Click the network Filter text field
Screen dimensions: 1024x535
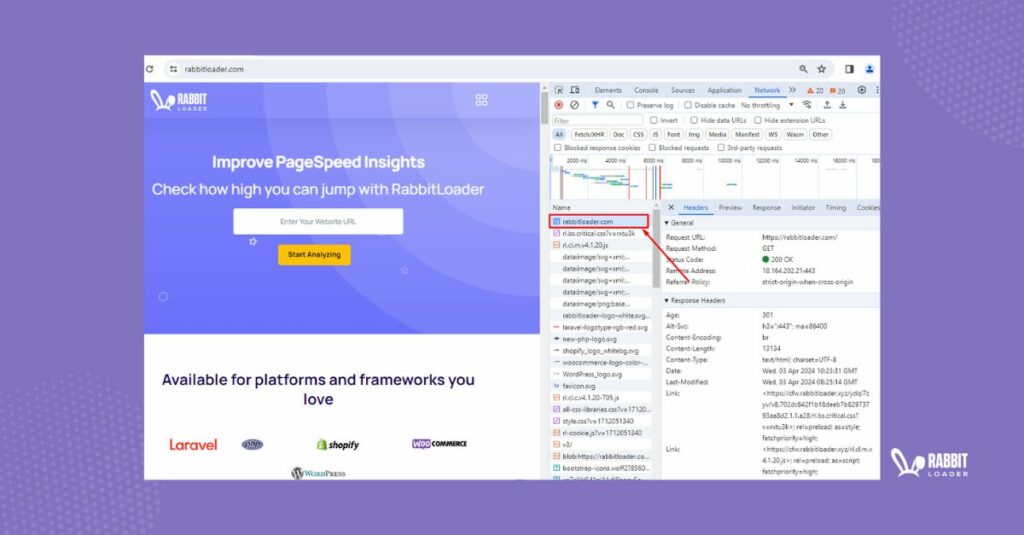click(597, 120)
